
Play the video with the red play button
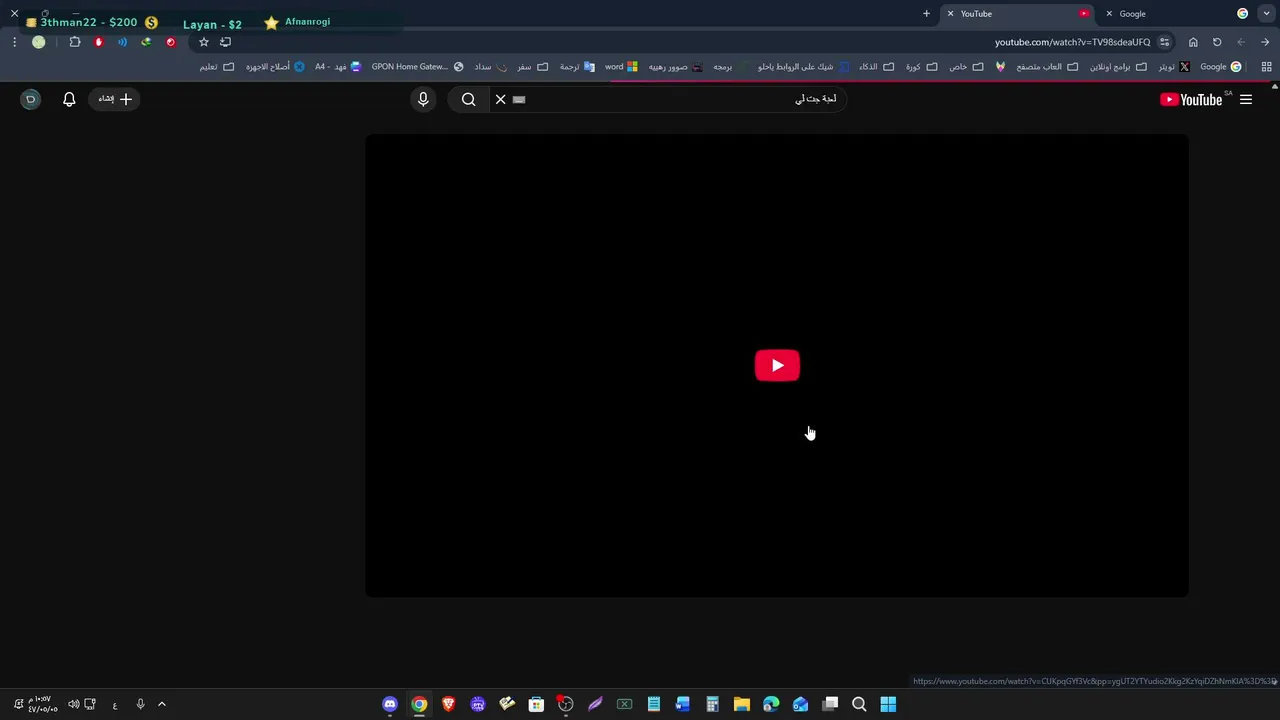point(777,365)
